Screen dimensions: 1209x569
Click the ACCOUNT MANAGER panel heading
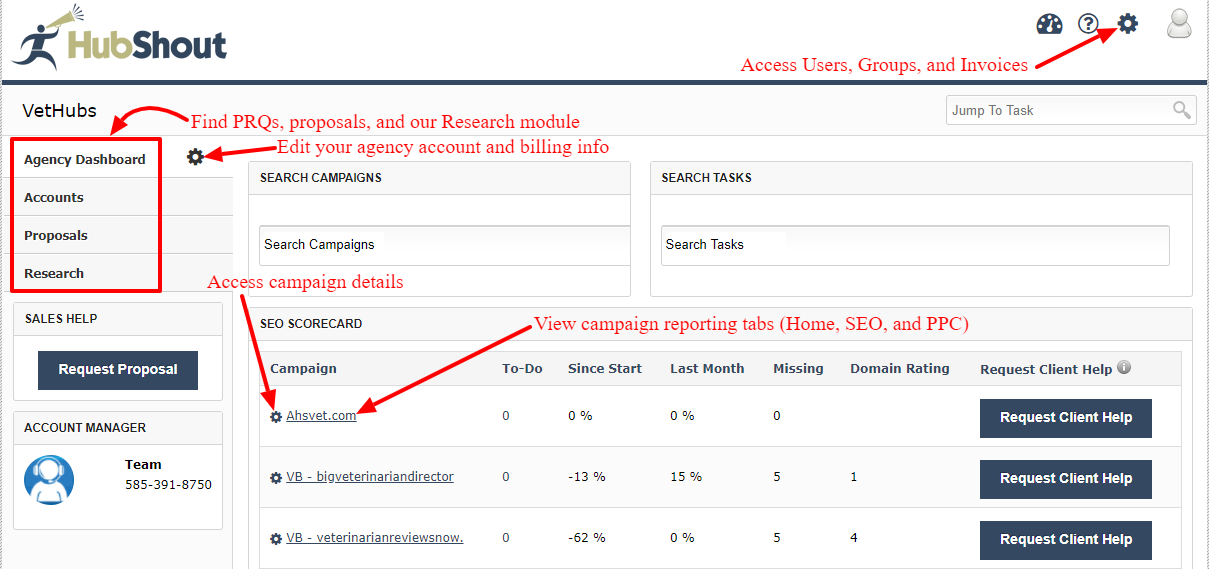(85, 428)
